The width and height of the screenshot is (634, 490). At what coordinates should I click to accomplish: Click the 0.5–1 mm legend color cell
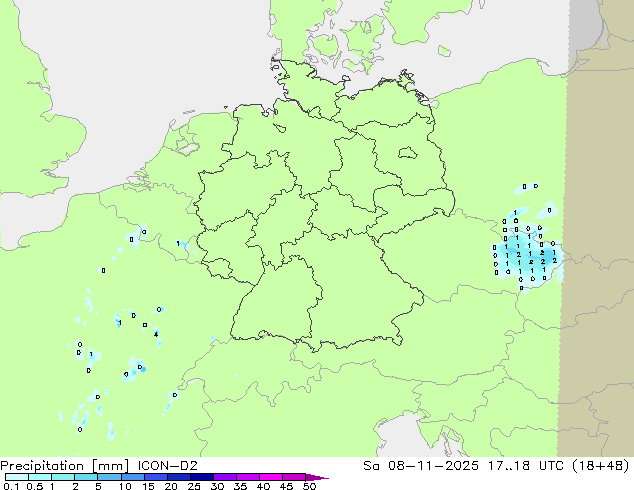[x=40, y=477]
